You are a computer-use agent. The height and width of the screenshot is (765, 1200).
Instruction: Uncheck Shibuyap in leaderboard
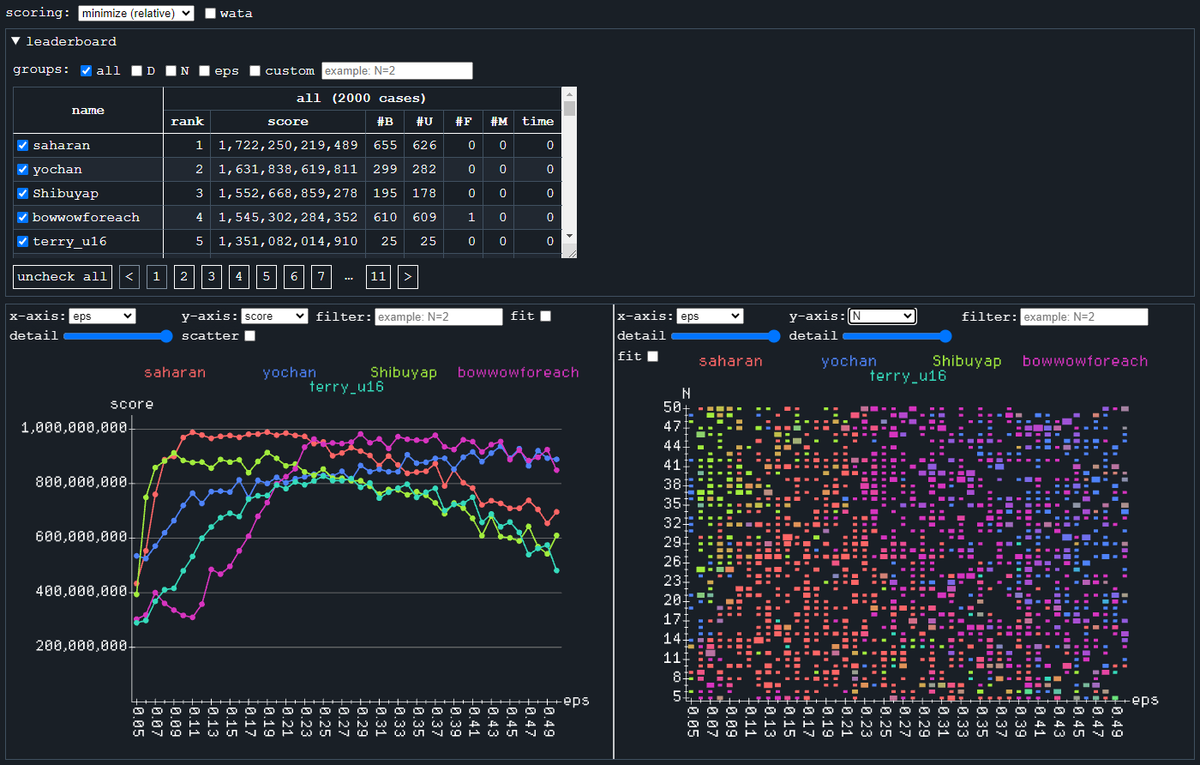click(23, 193)
